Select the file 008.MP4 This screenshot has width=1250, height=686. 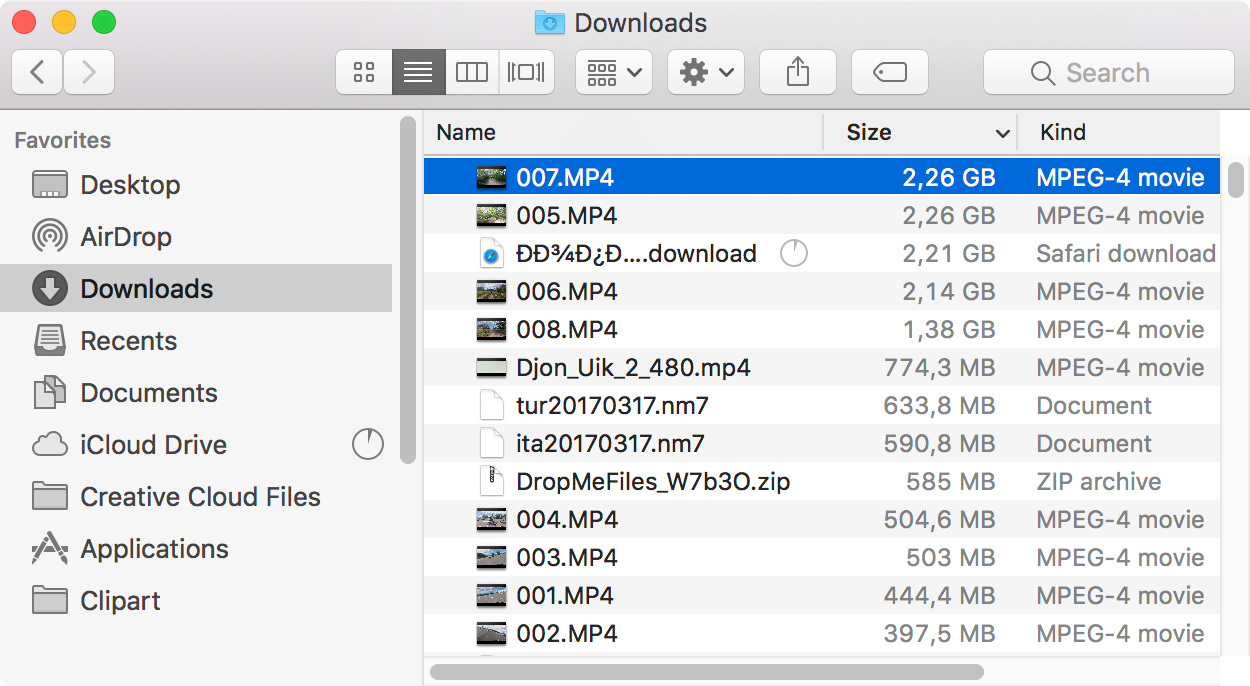[x=822, y=330]
